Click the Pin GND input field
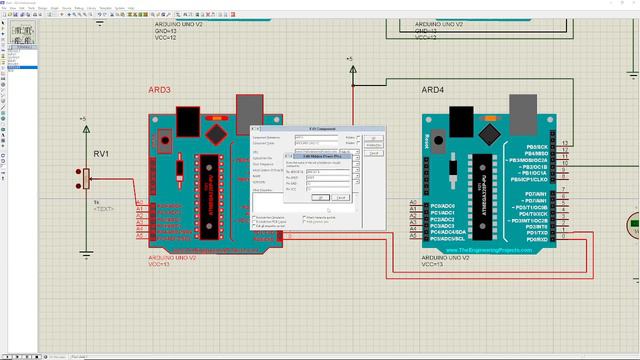The height and width of the screenshot is (360, 640). [x=328, y=184]
